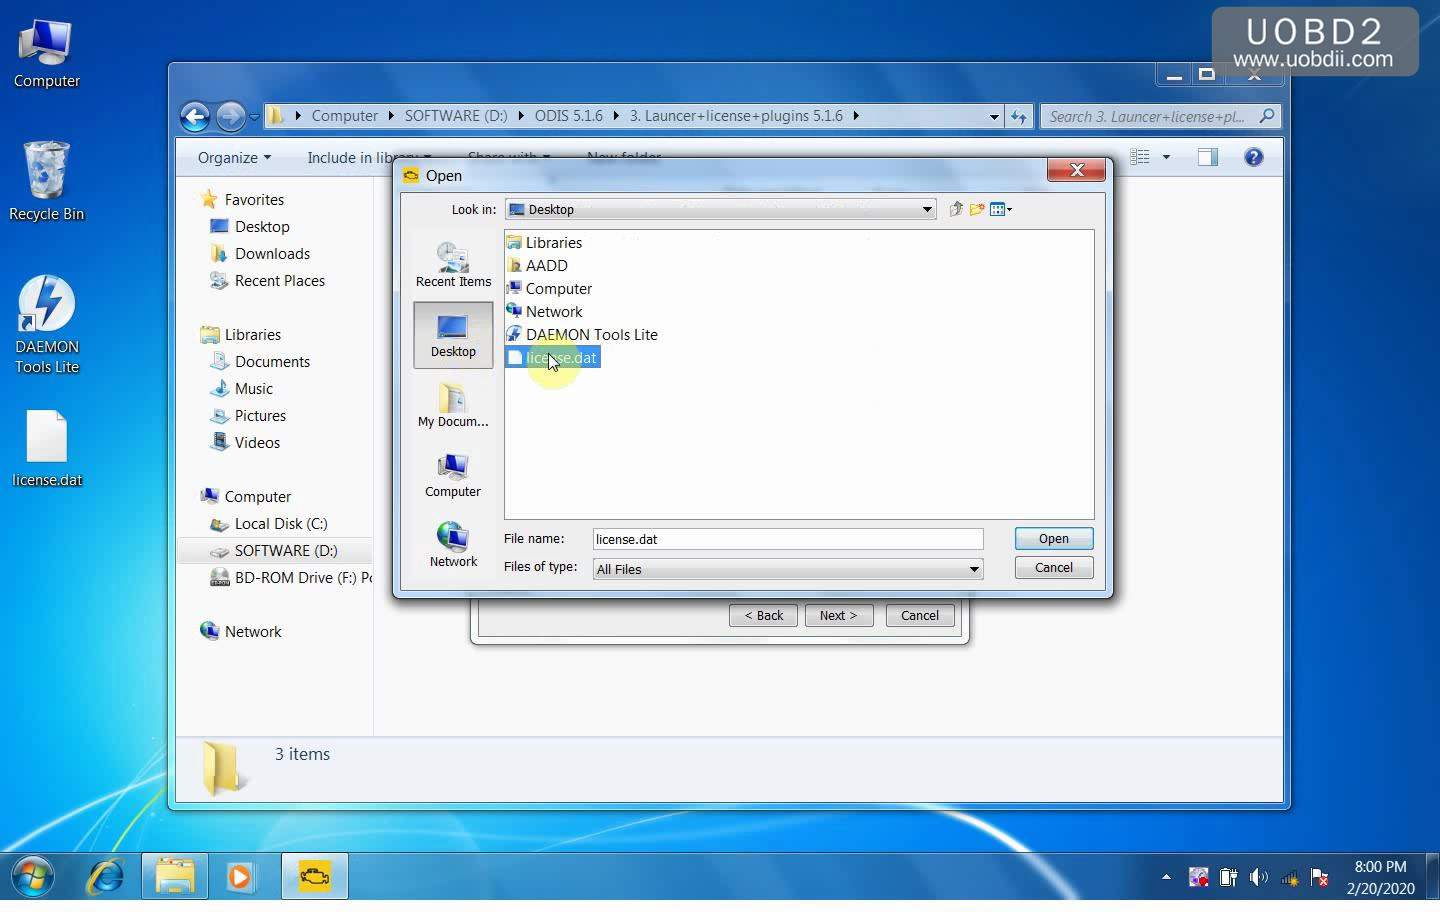The image size is (1440, 912).
Task: Open the Organize menu dropdown
Action: [x=234, y=157]
